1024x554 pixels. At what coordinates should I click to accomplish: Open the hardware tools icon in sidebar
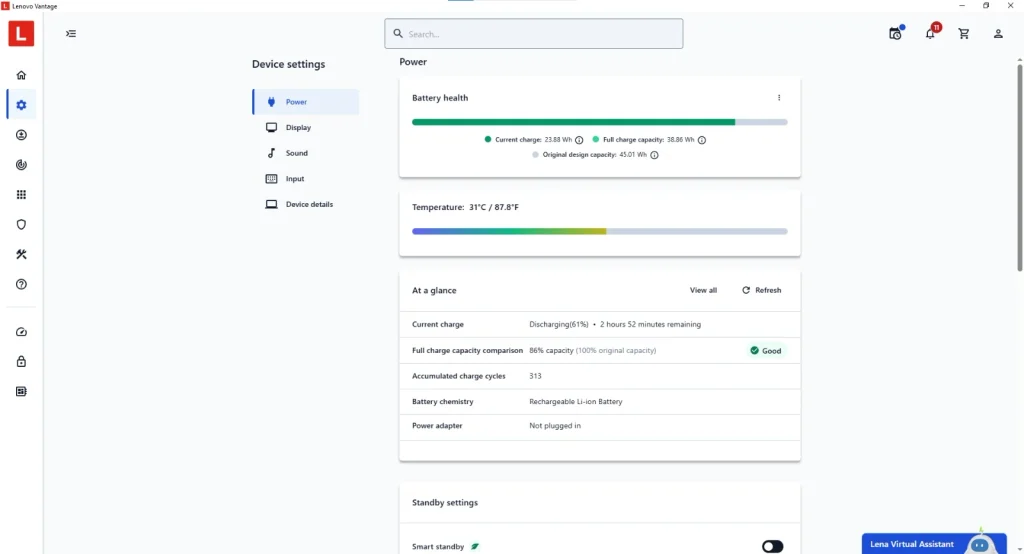tap(21, 254)
